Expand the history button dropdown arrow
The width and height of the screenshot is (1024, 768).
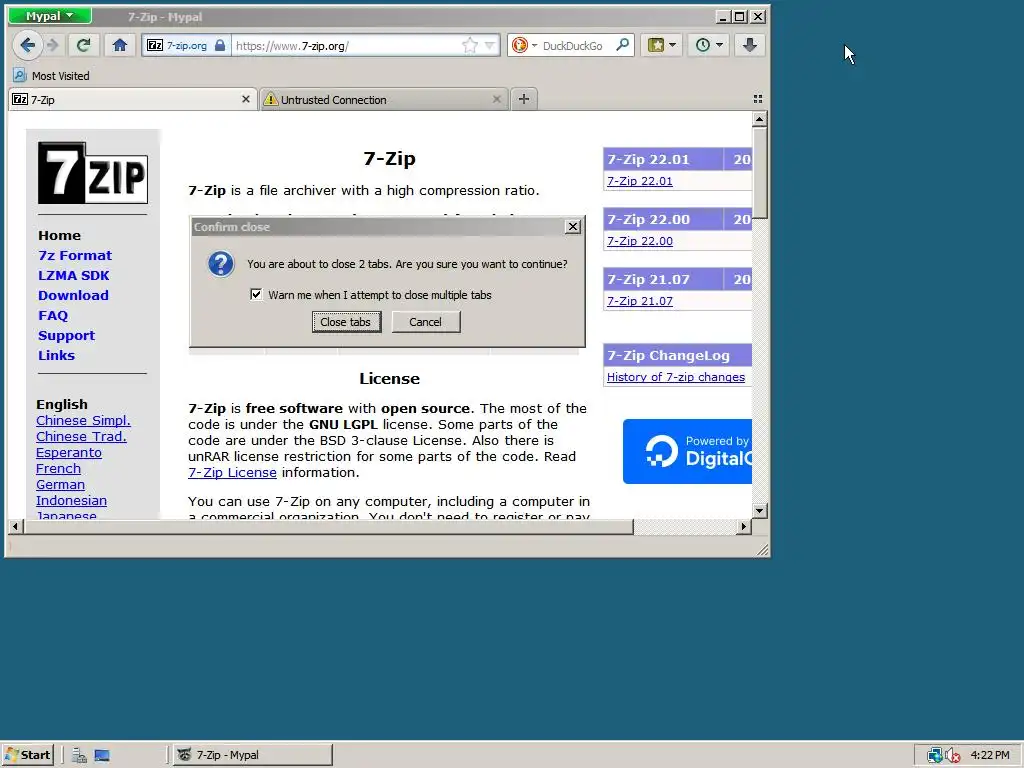point(720,45)
